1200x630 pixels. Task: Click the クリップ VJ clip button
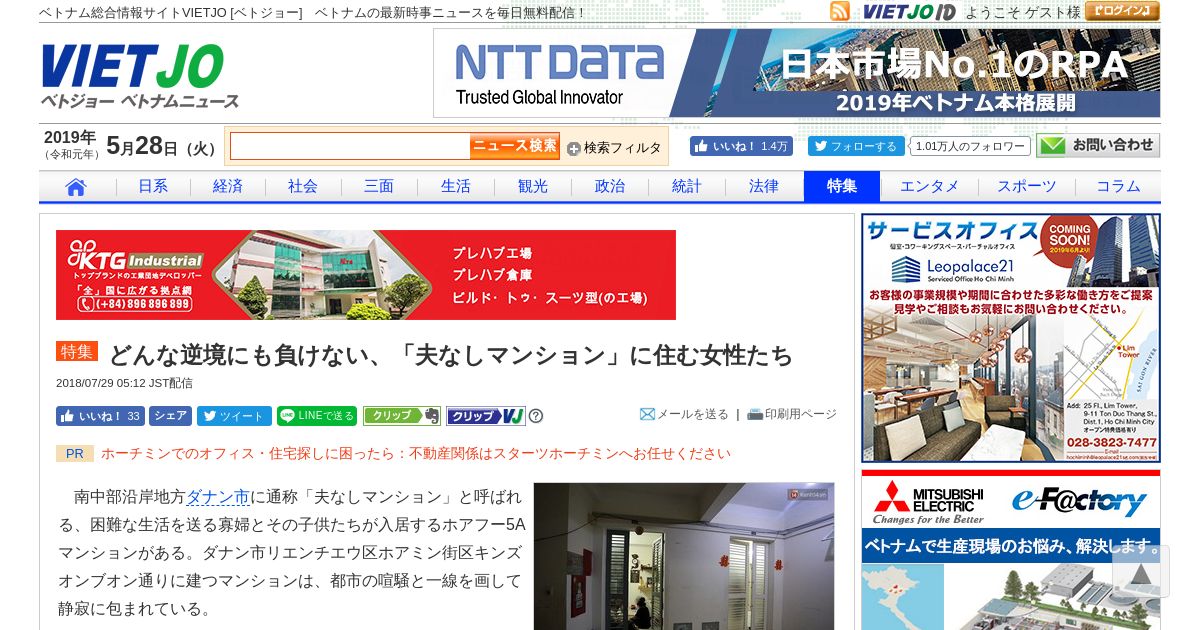pyautogui.click(x=486, y=416)
